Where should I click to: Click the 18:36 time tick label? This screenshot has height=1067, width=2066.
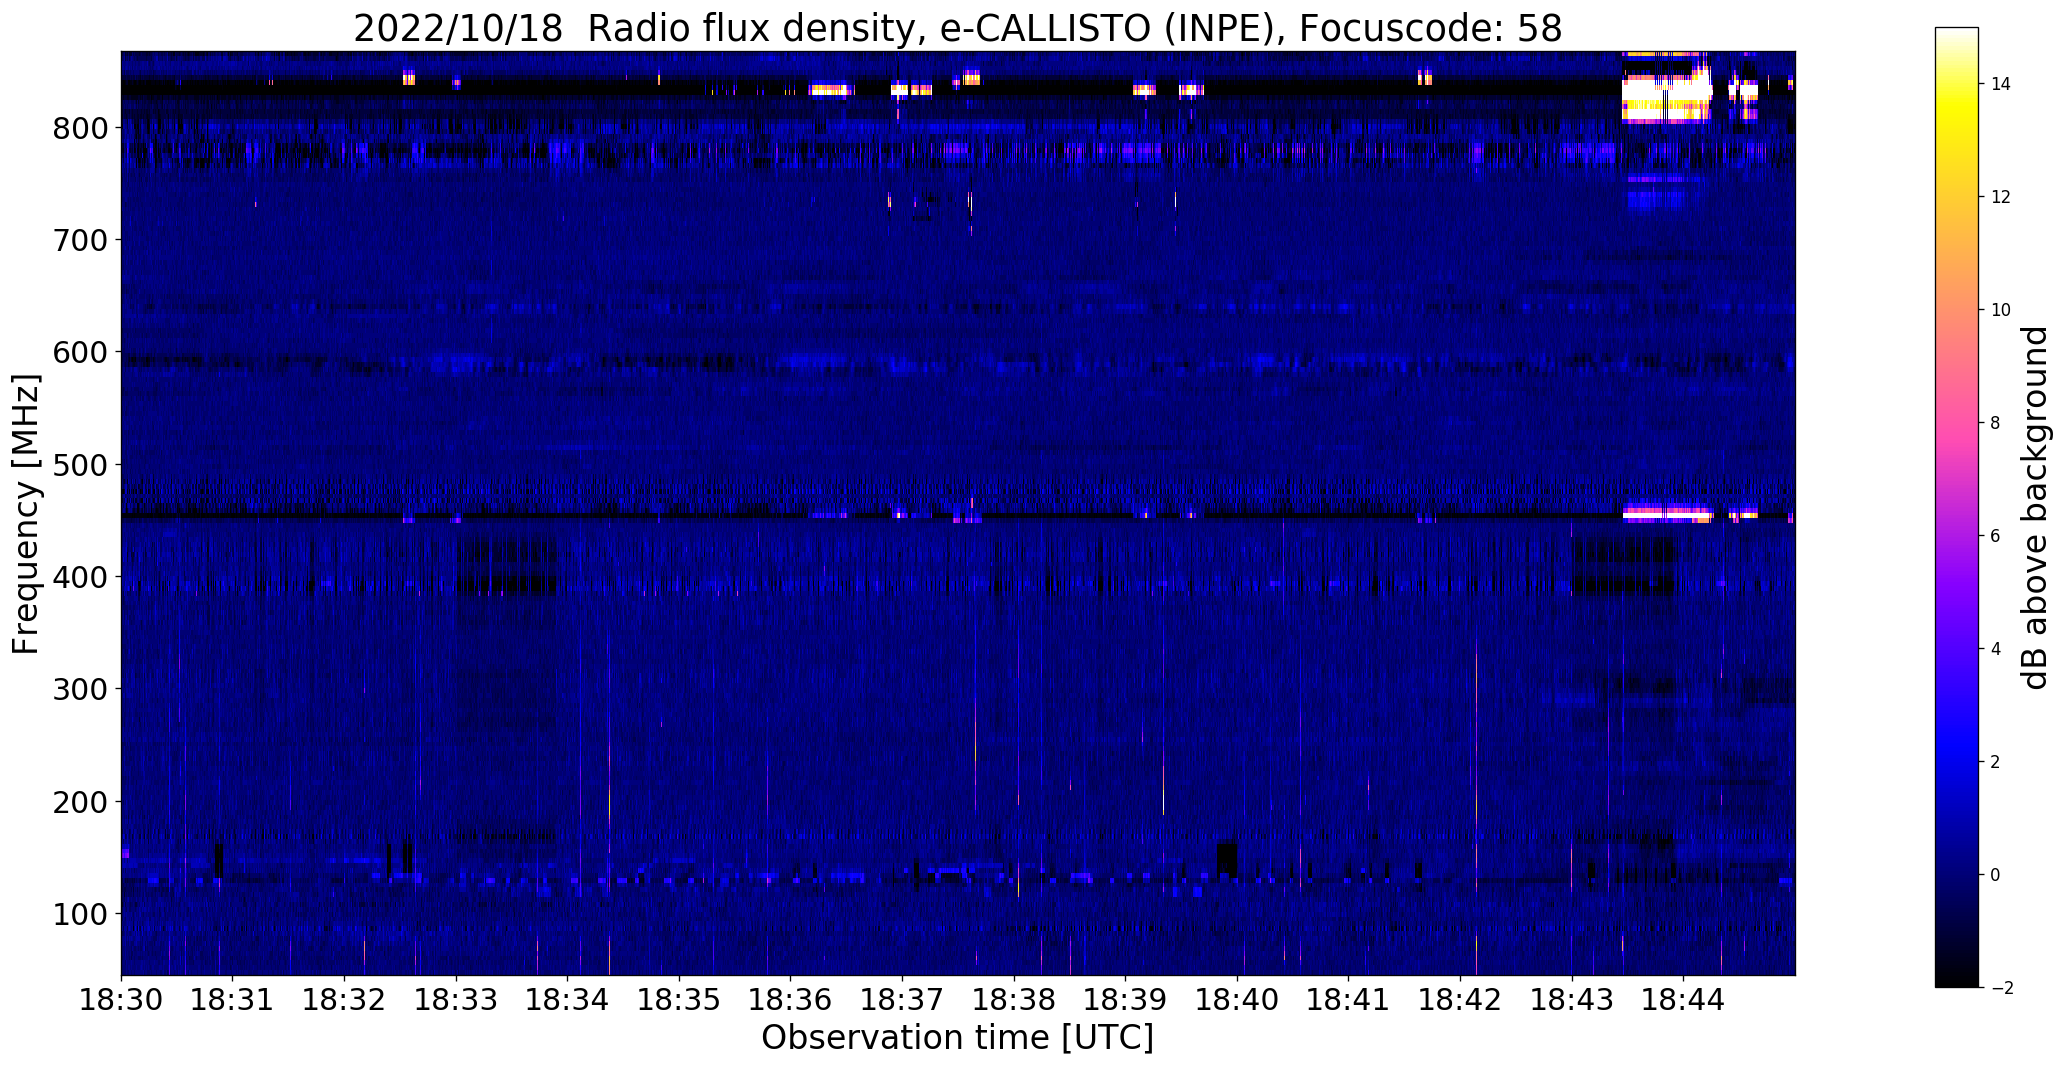[x=791, y=999]
